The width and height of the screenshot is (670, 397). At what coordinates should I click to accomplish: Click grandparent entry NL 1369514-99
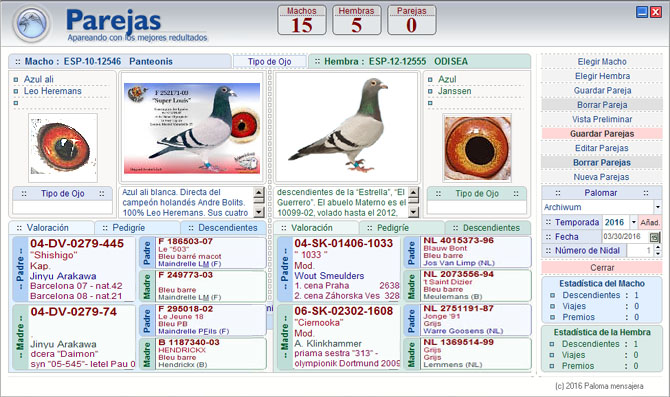coord(467,354)
